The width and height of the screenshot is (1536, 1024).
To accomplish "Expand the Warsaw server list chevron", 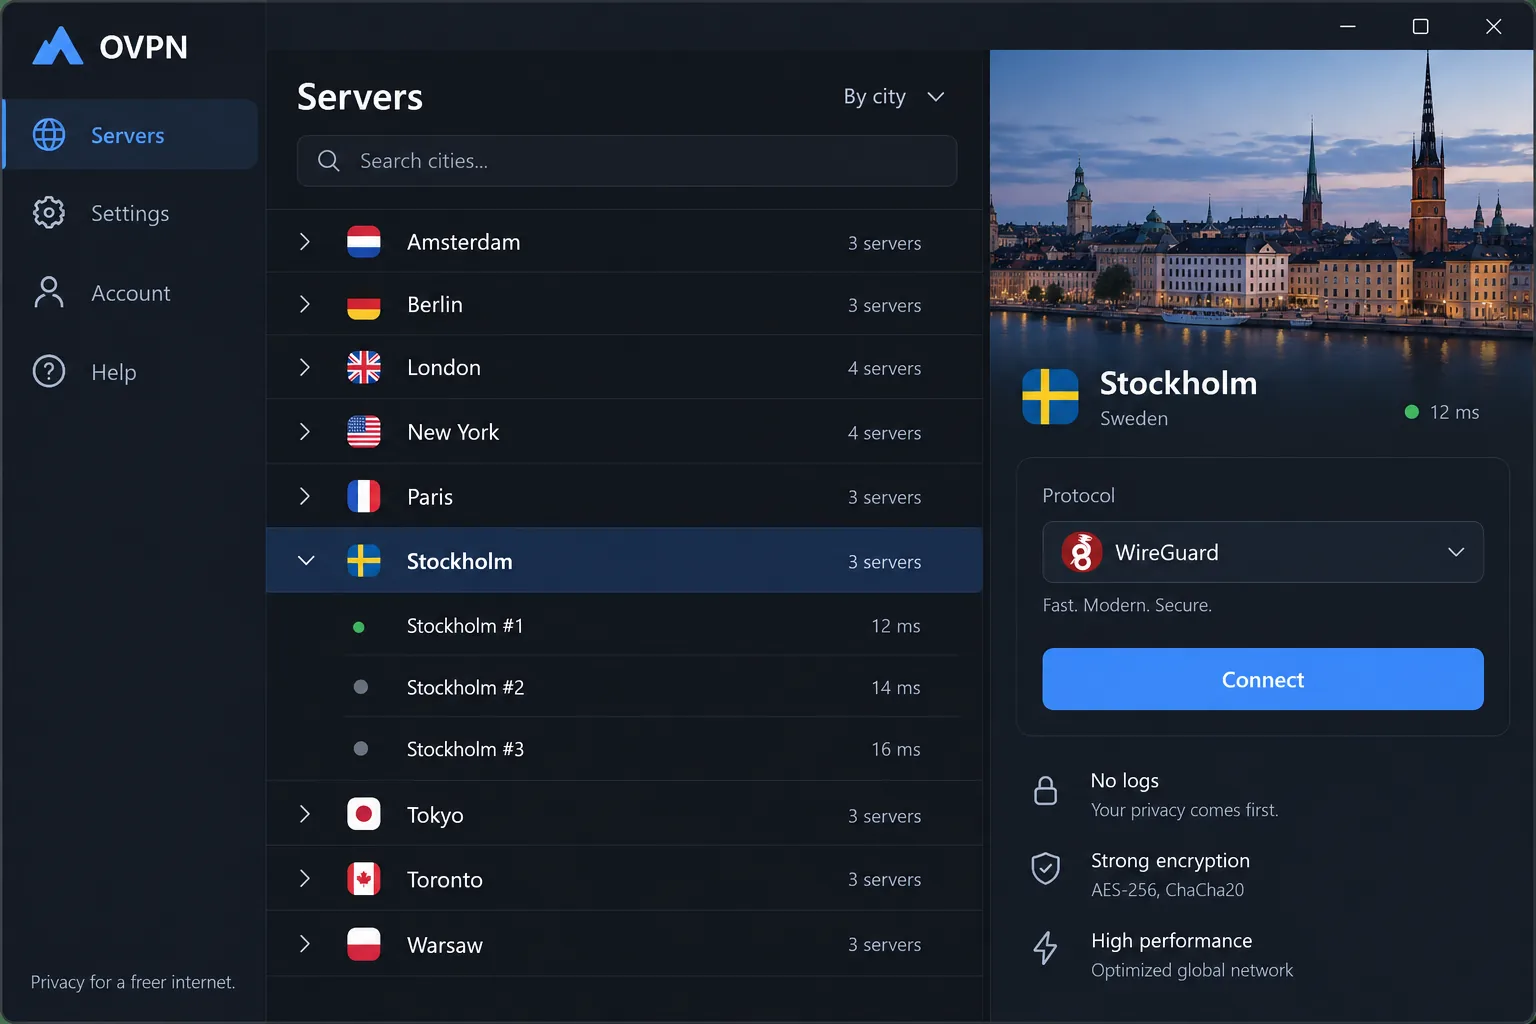I will point(305,944).
